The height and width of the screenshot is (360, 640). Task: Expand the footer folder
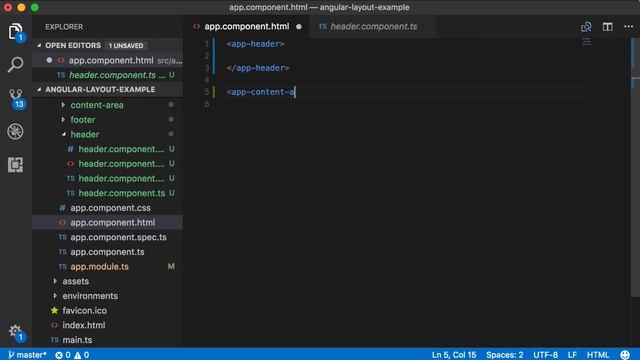click(83, 120)
